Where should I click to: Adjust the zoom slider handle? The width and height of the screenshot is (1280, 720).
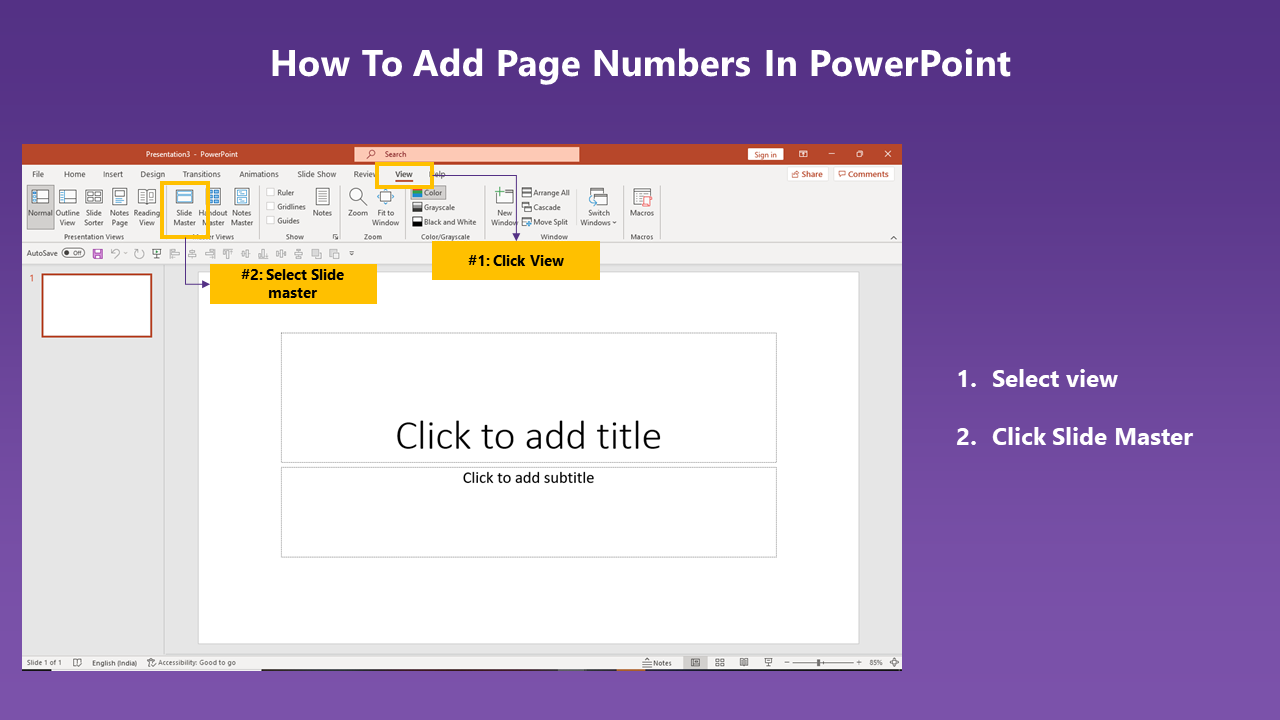click(x=820, y=663)
